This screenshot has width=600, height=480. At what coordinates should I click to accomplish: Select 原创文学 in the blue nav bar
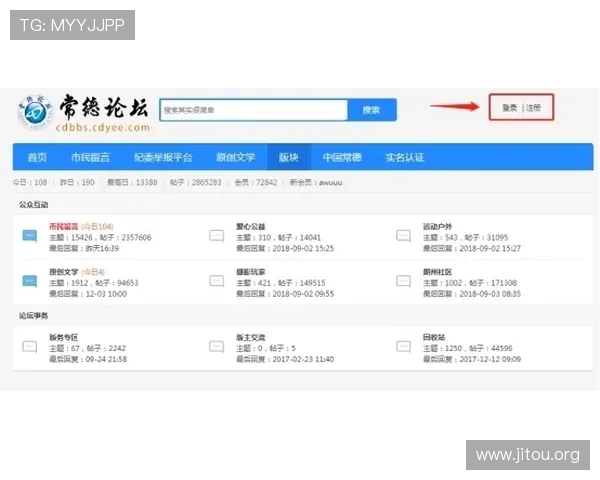235,157
